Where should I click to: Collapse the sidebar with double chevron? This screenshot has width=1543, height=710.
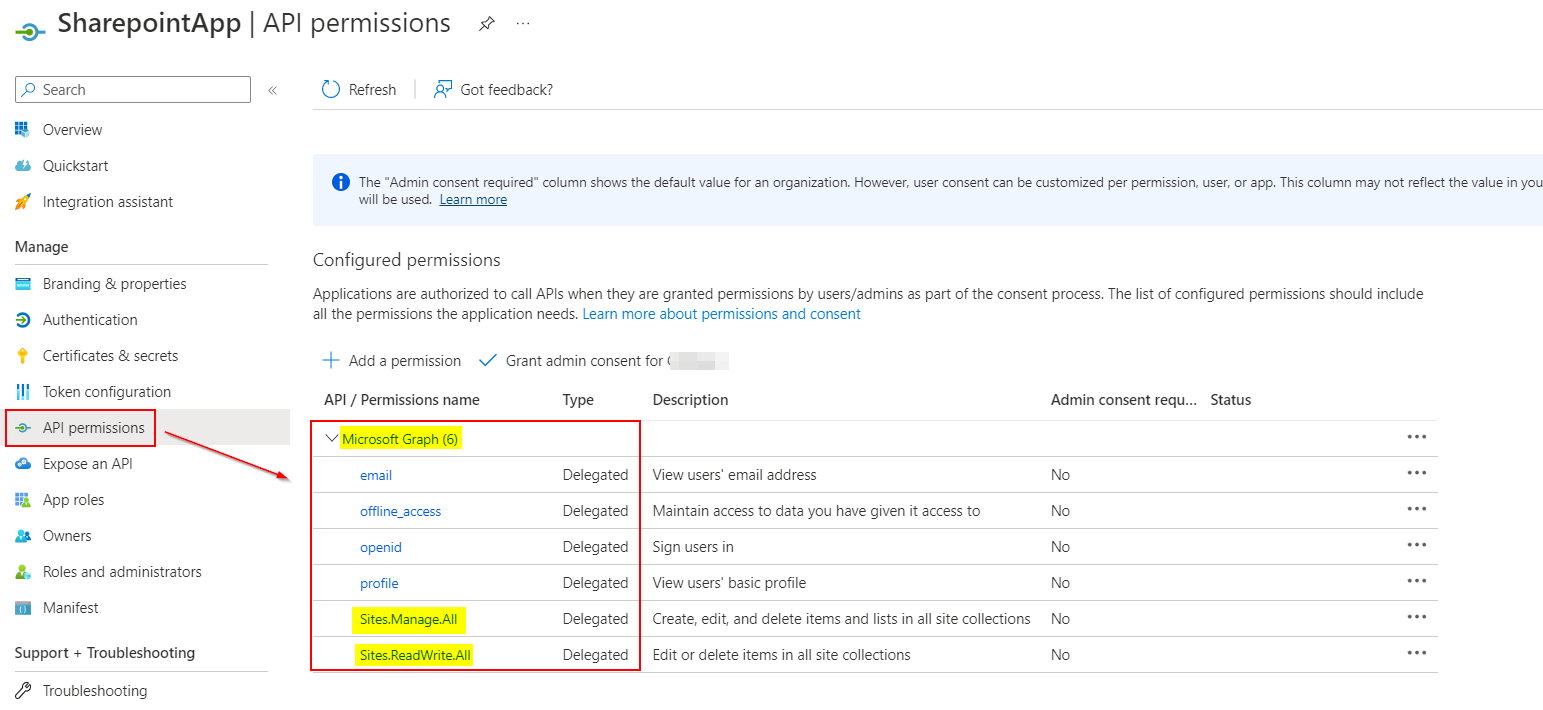point(272,90)
